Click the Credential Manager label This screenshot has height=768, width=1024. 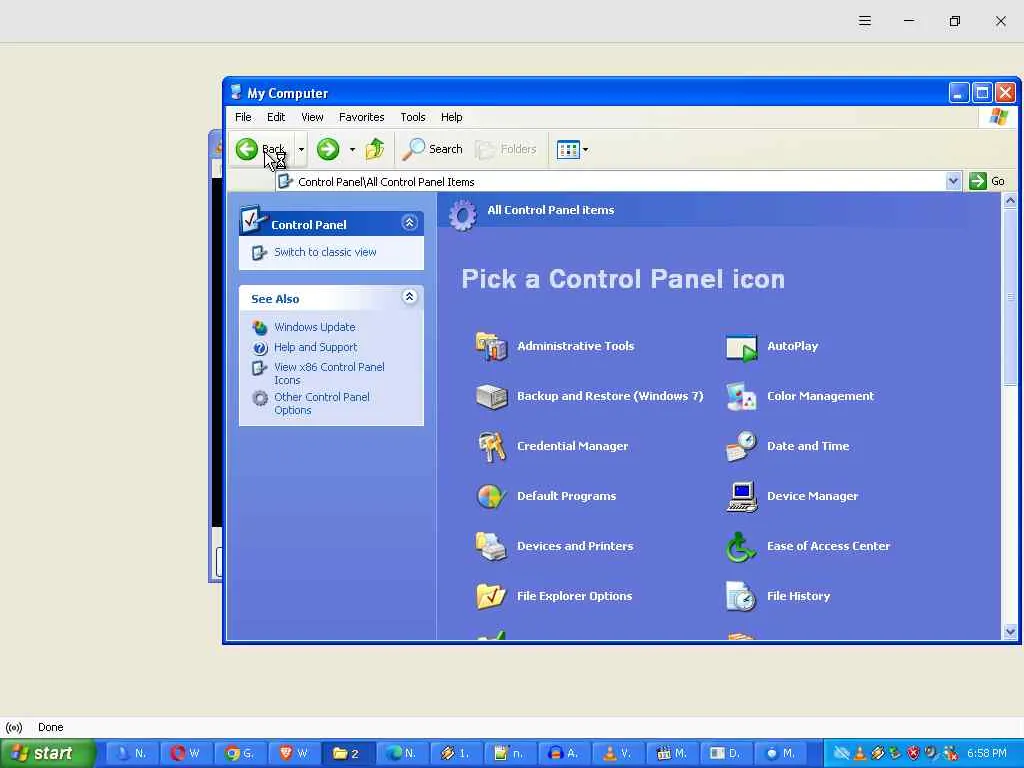coord(572,446)
